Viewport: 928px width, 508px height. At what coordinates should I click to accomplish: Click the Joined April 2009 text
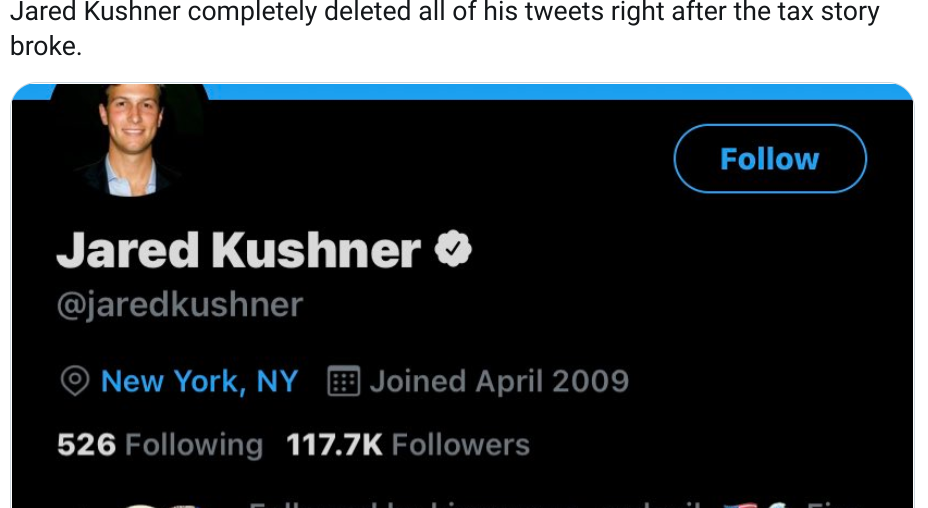498,381
